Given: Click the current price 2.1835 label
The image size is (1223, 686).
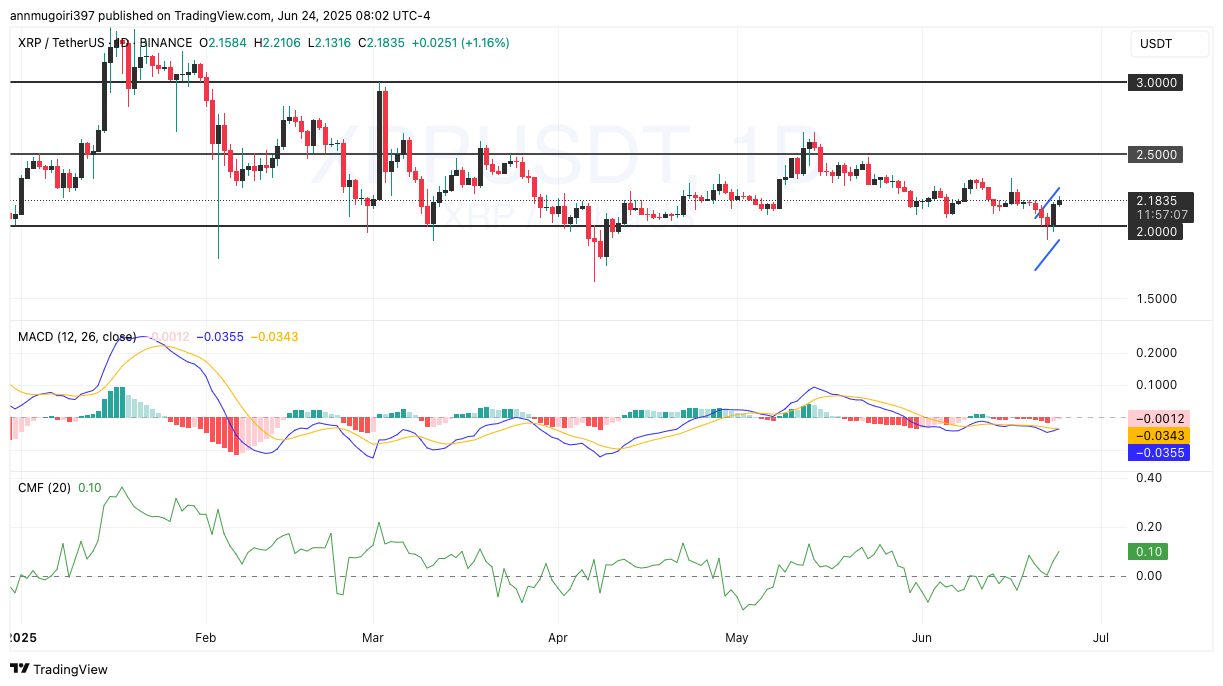Looking at the screenshot, I should coord(1155,200).
